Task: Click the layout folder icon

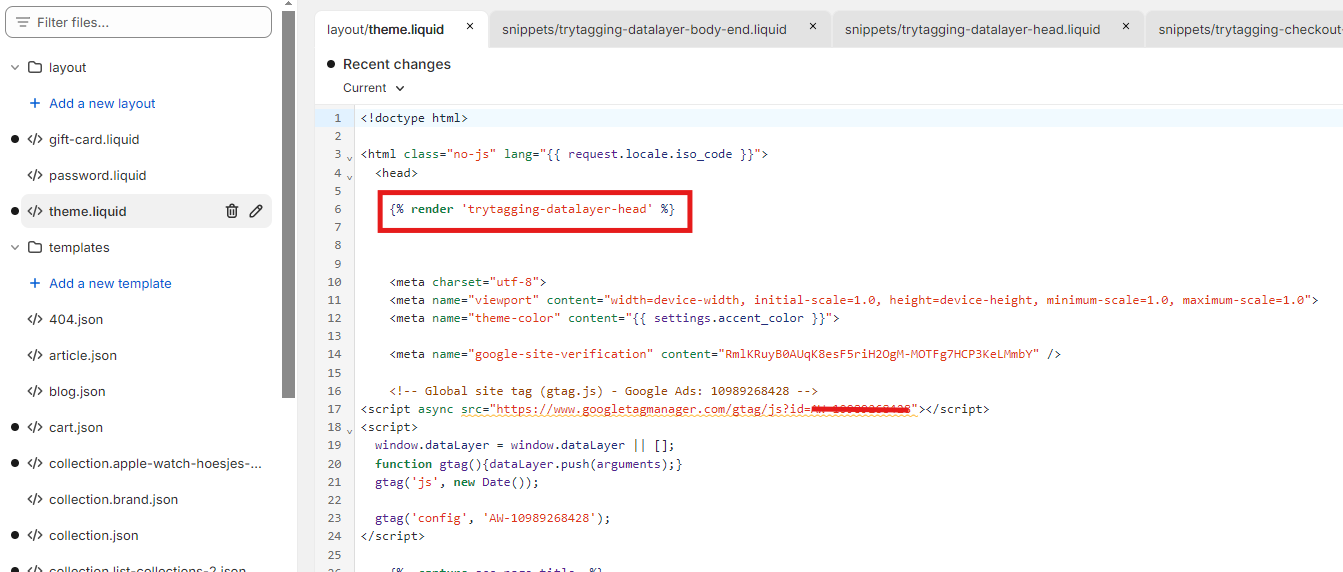Action: tap(35, 67)
